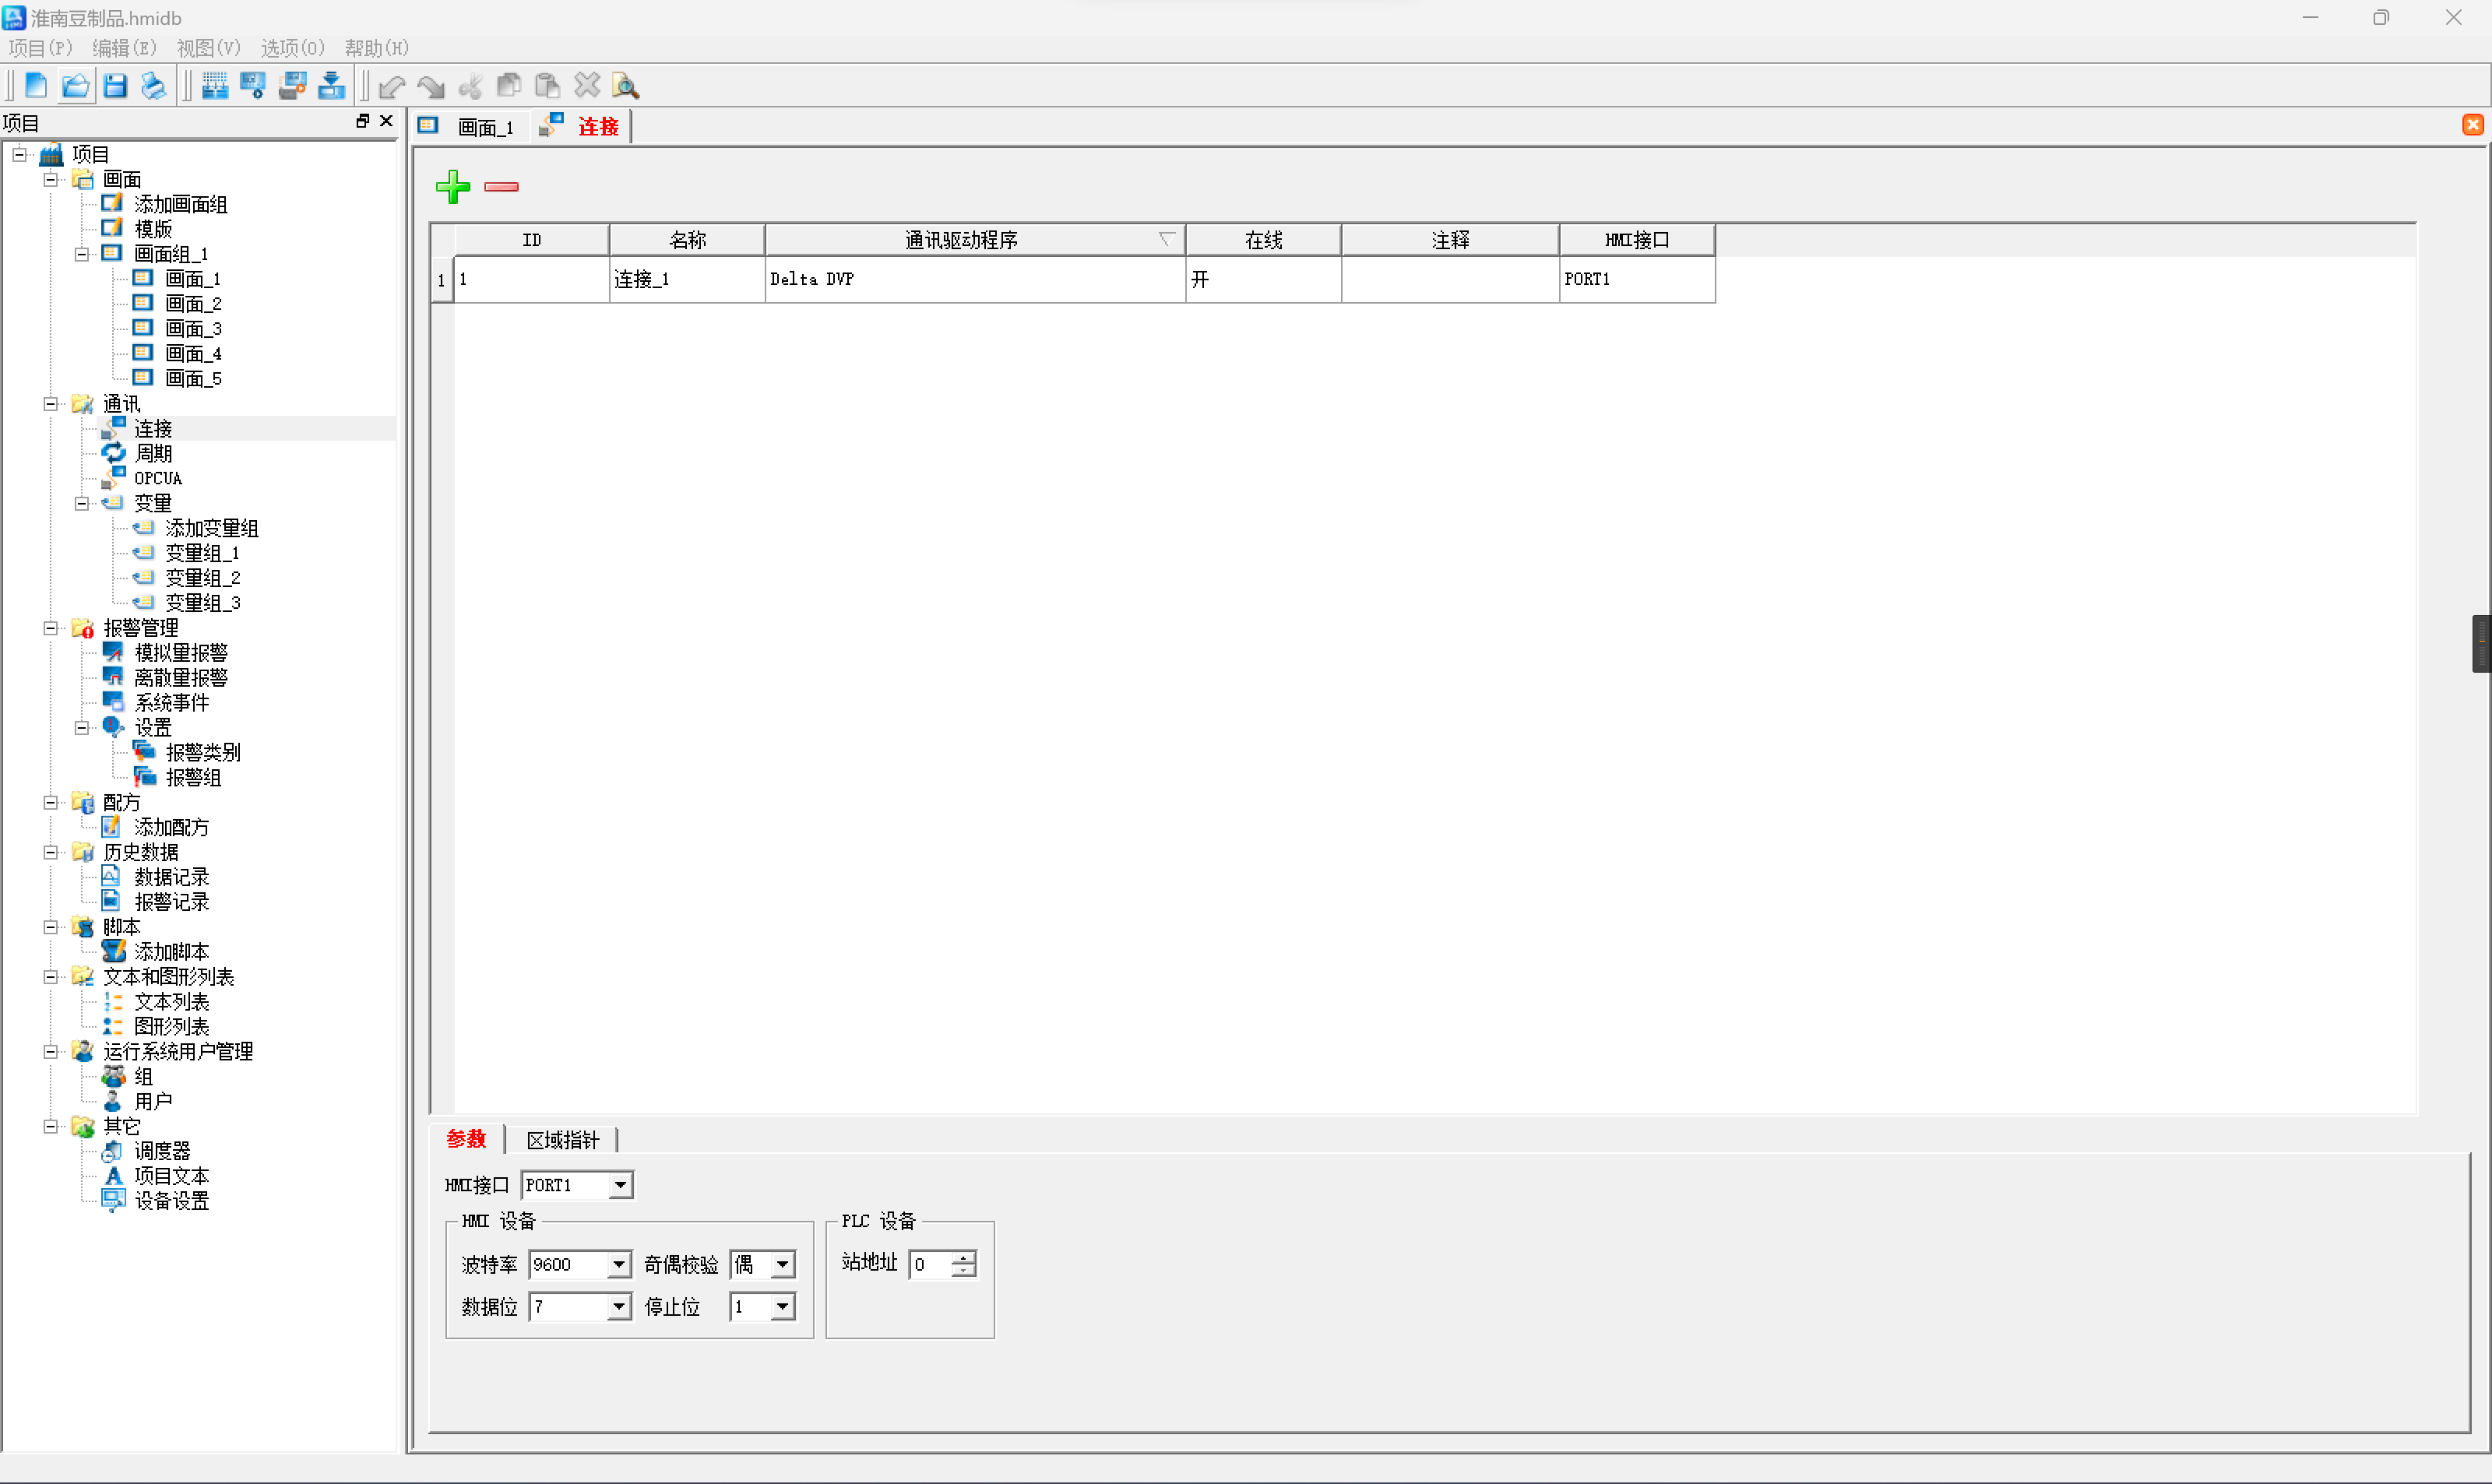The height and width of the screenshot is (1484, 2492).
Task: Float the 项目 panel with restore icon
Action: pos(362,121)
